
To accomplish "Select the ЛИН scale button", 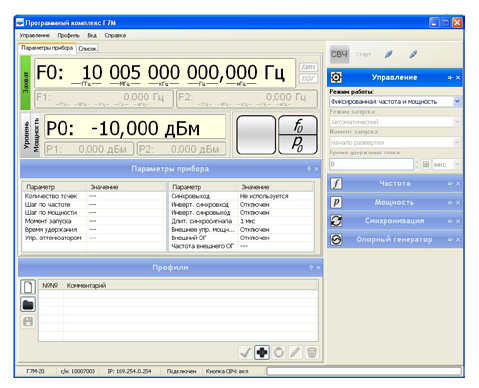I will pyautogui.click(x=308, y=67).
